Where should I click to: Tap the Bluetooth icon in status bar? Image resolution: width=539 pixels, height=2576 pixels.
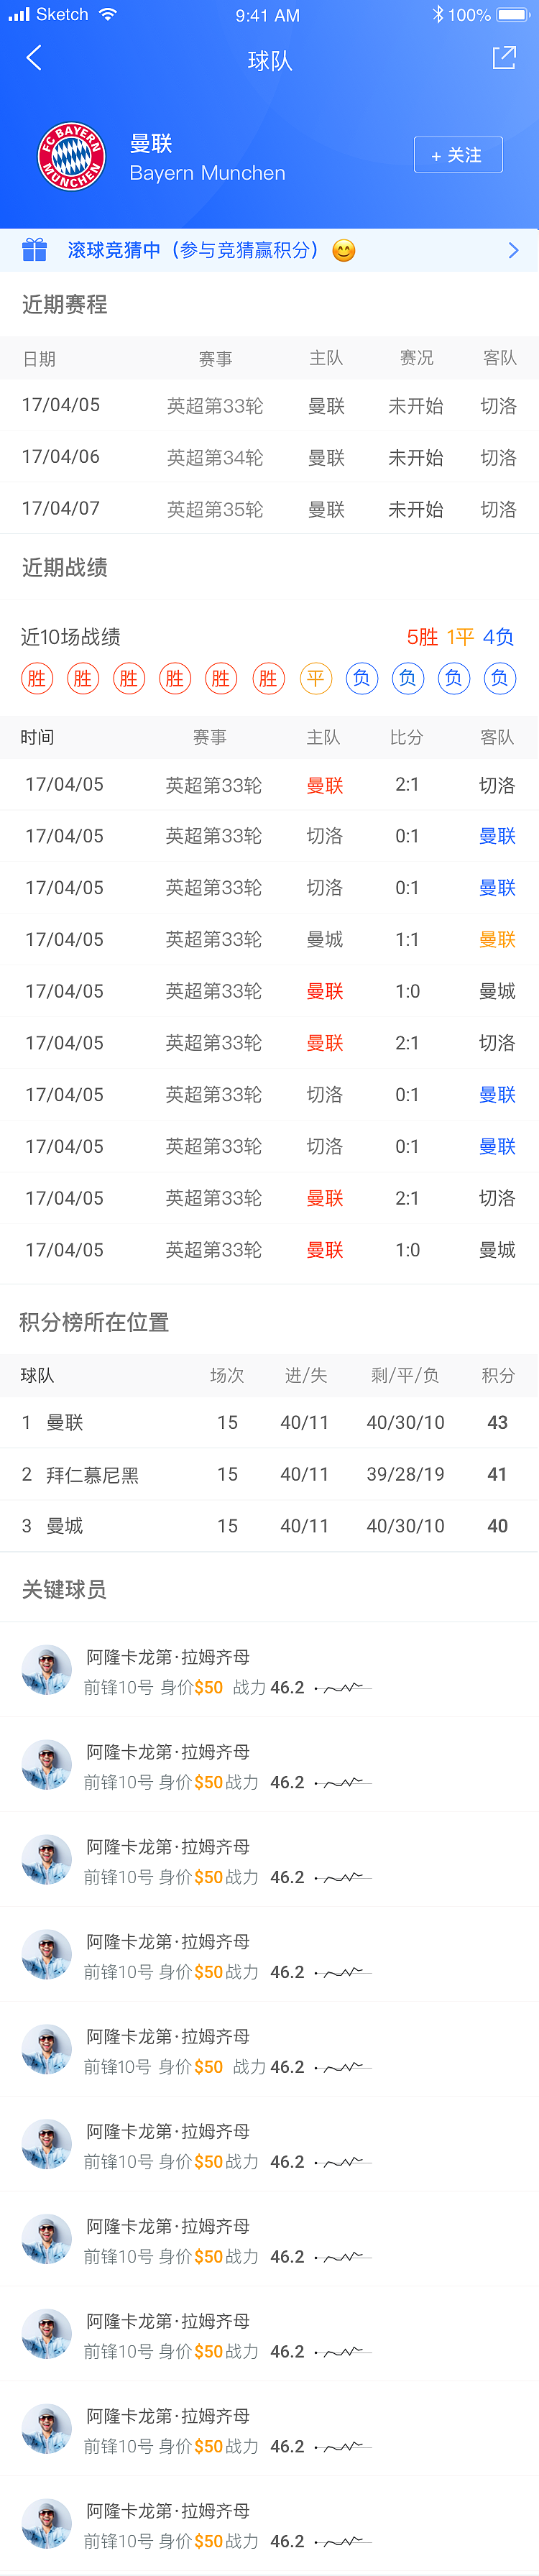[438, 15]
